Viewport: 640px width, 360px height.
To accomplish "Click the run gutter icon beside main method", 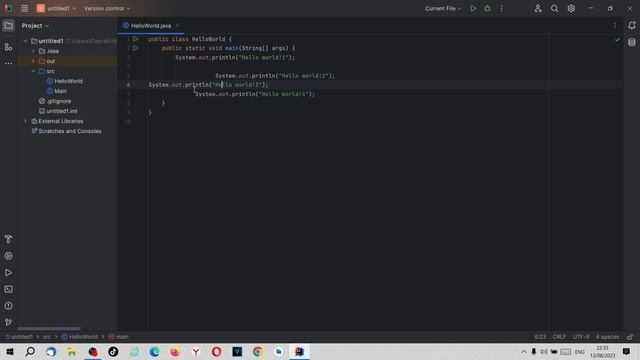I will click(x=136, y=48).
